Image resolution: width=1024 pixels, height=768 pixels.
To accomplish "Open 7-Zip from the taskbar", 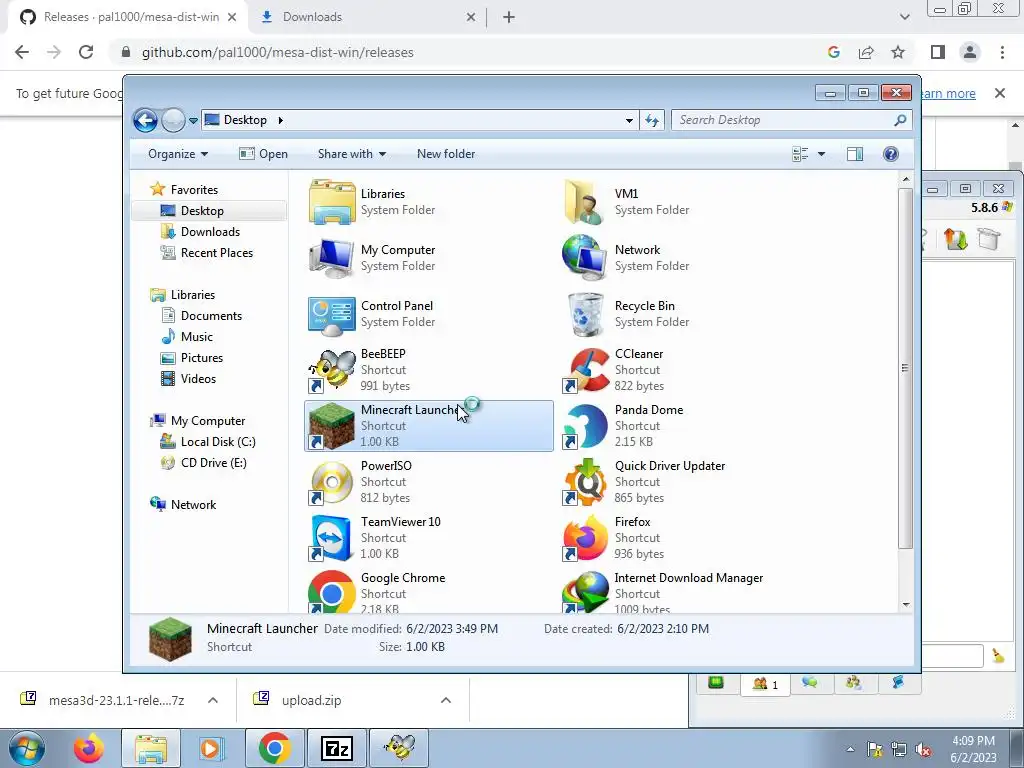I will [337, 748].
